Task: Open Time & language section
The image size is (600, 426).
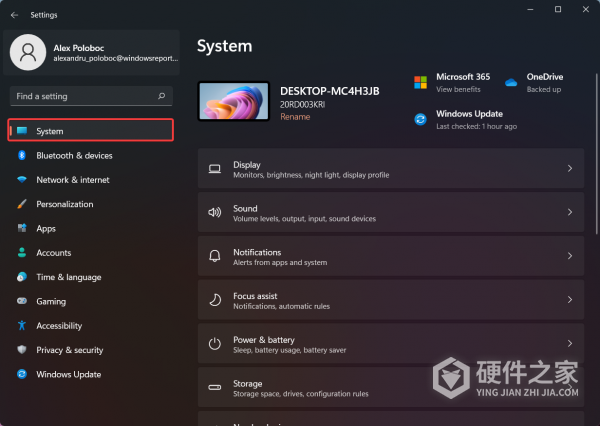Action: point(68,277)
